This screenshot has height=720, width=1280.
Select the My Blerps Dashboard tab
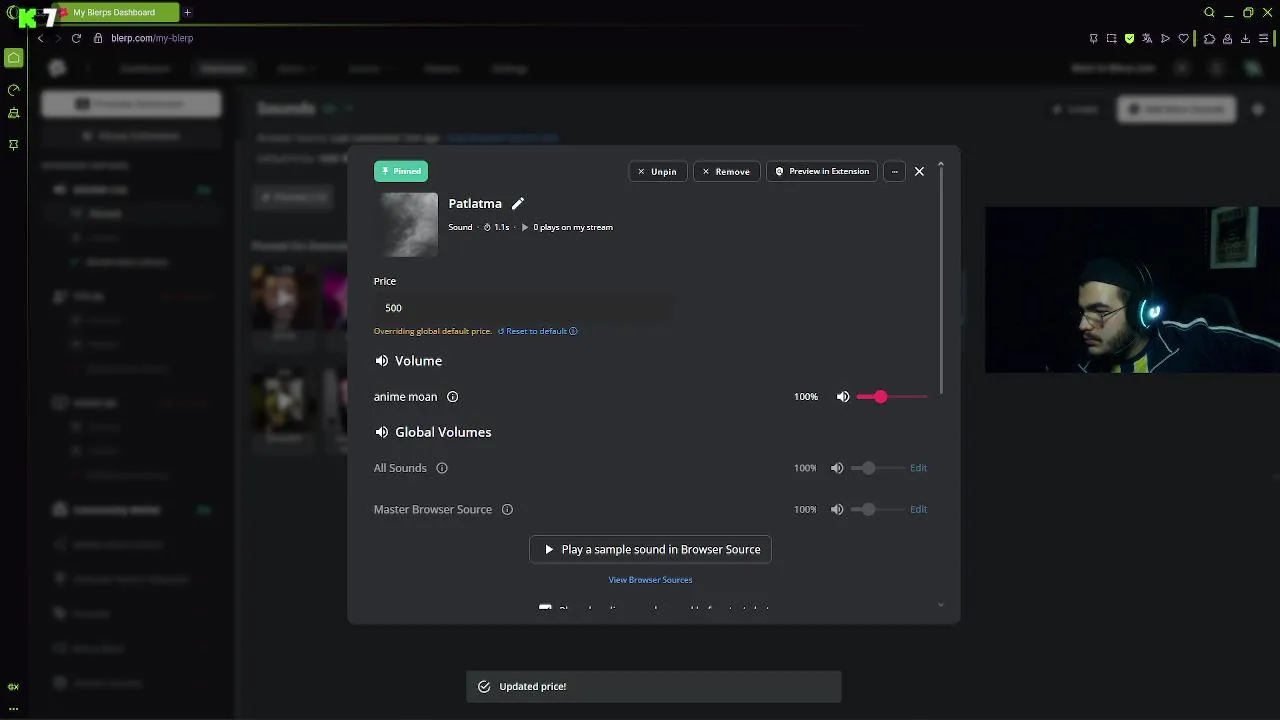(x=114, y=12)
